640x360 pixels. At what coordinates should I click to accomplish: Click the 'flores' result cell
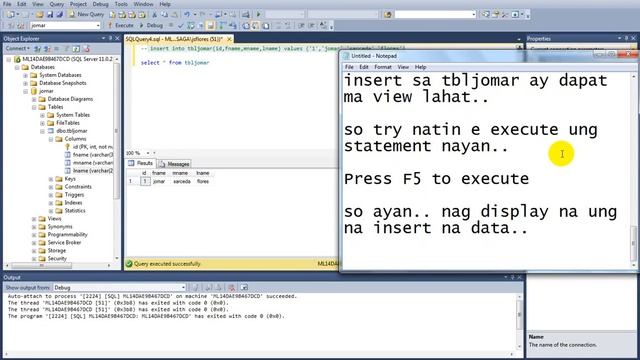pos(202,181)
